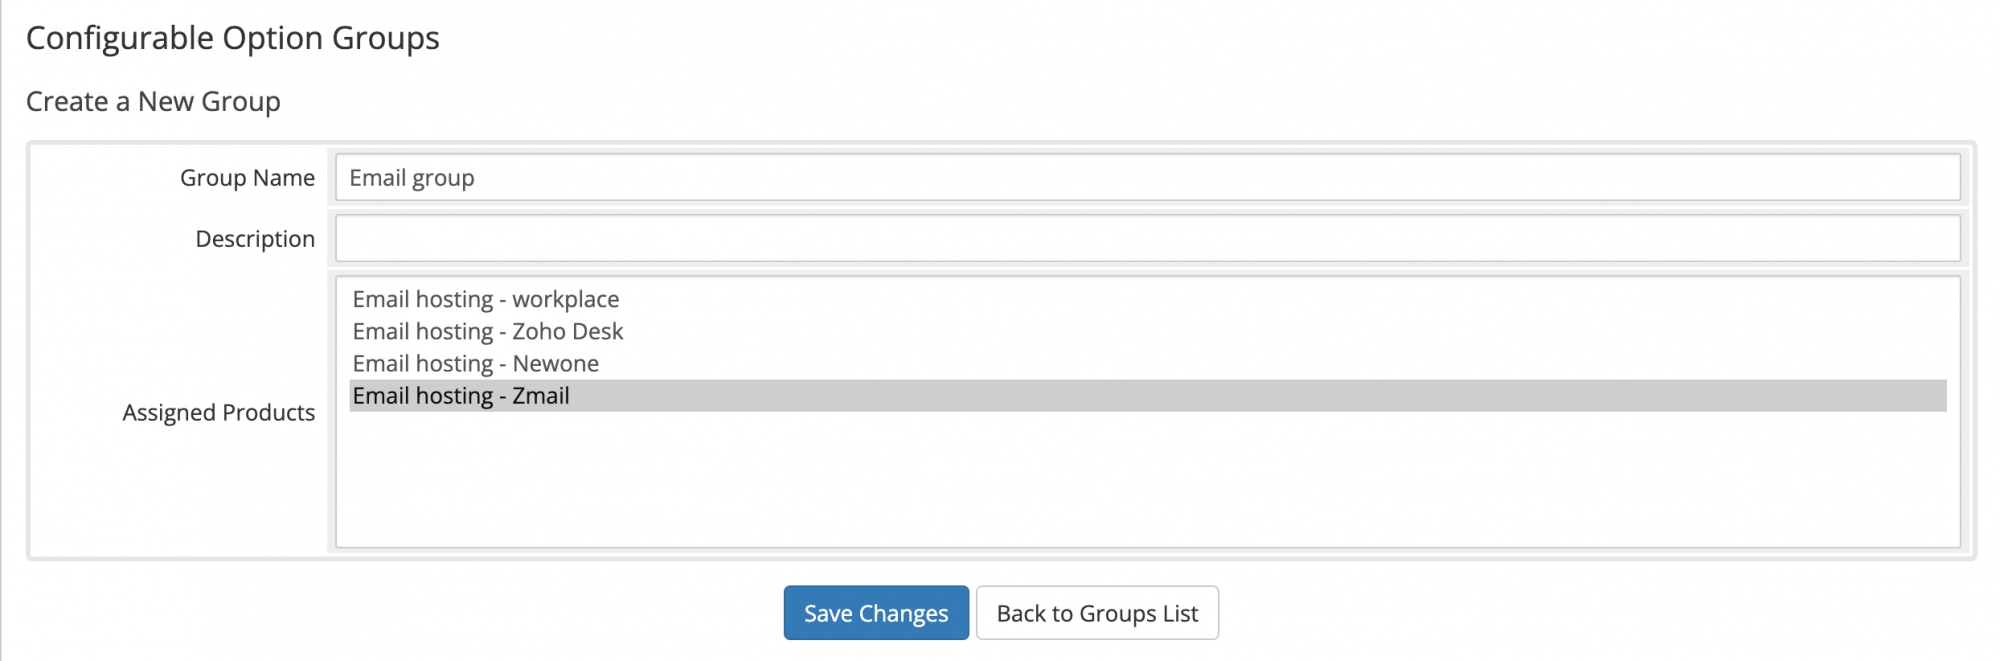The image size is (2000, 661).
Task: Click the word 'Zmail' in selected row
Action: click(x=541, y=396)
